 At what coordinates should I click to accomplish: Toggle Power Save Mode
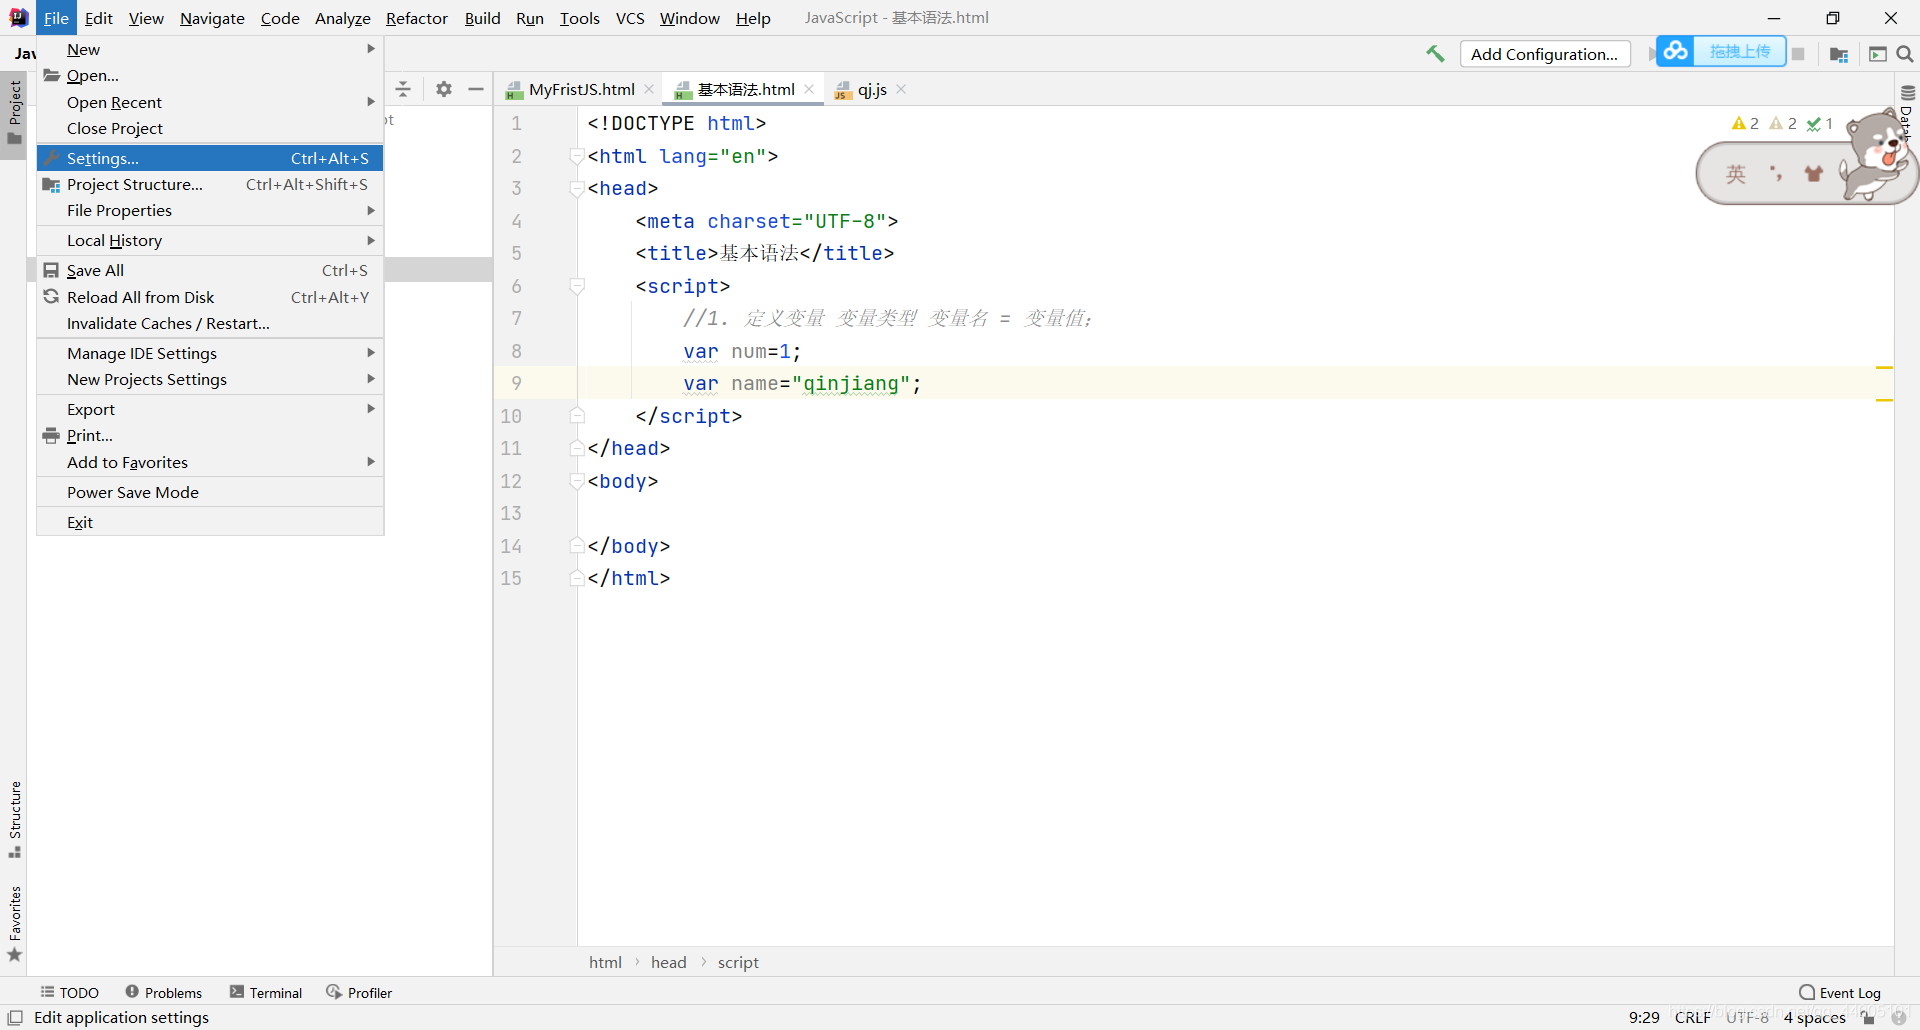click(210, 492)
